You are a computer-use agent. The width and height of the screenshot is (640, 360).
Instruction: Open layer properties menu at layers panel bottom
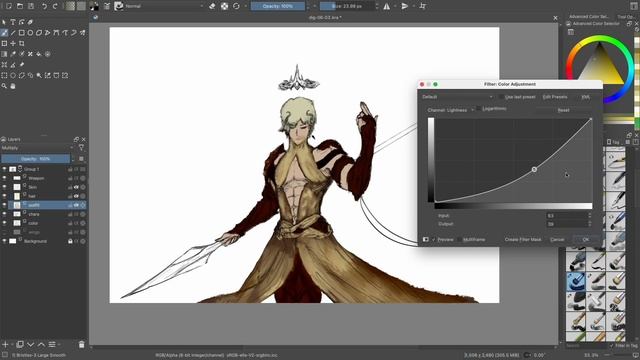coord(52,344)
